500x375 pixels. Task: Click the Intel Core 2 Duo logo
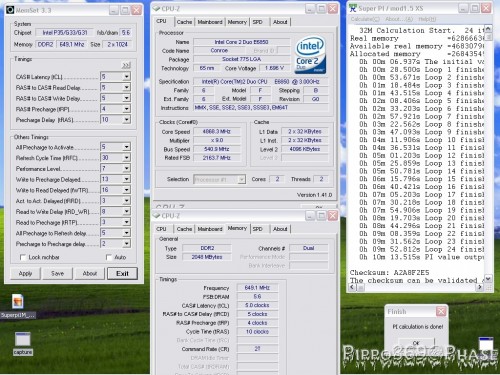(x=310, y=55)
